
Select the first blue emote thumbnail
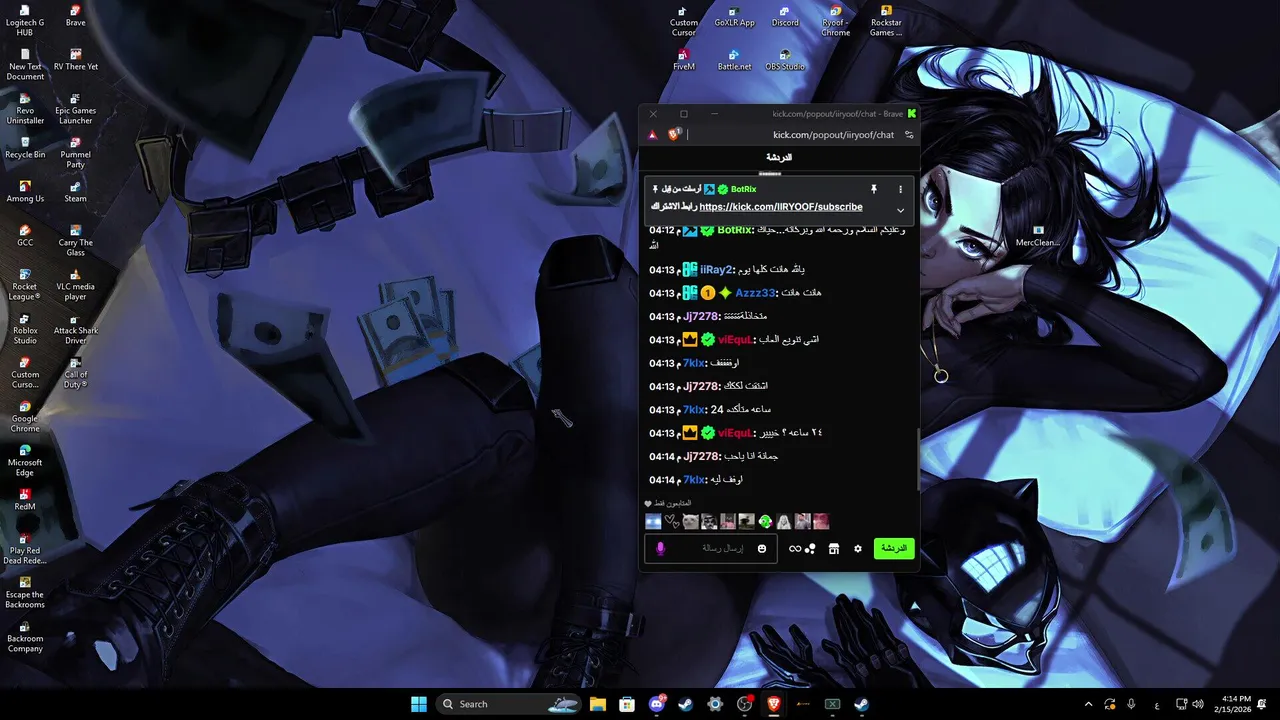[653, 521]
